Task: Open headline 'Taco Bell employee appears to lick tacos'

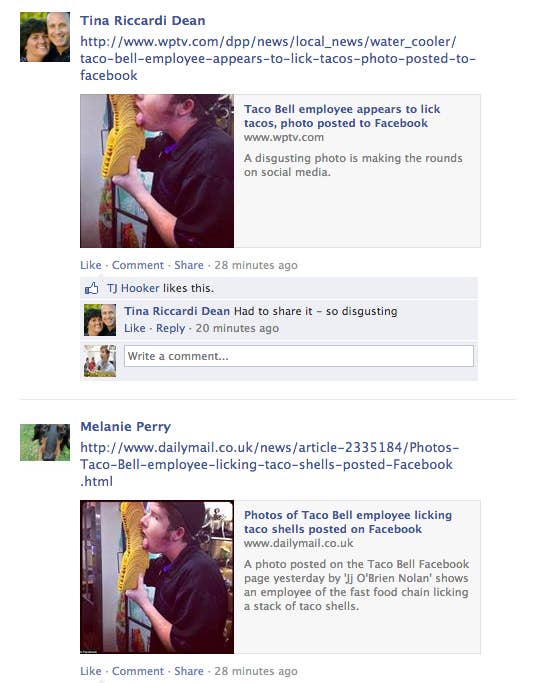Action: click(342, 116)
